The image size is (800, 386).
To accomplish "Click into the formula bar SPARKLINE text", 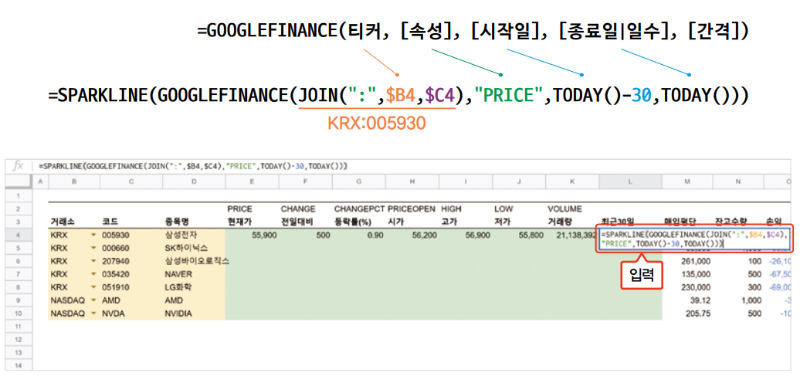I will [x=194, y=166].
